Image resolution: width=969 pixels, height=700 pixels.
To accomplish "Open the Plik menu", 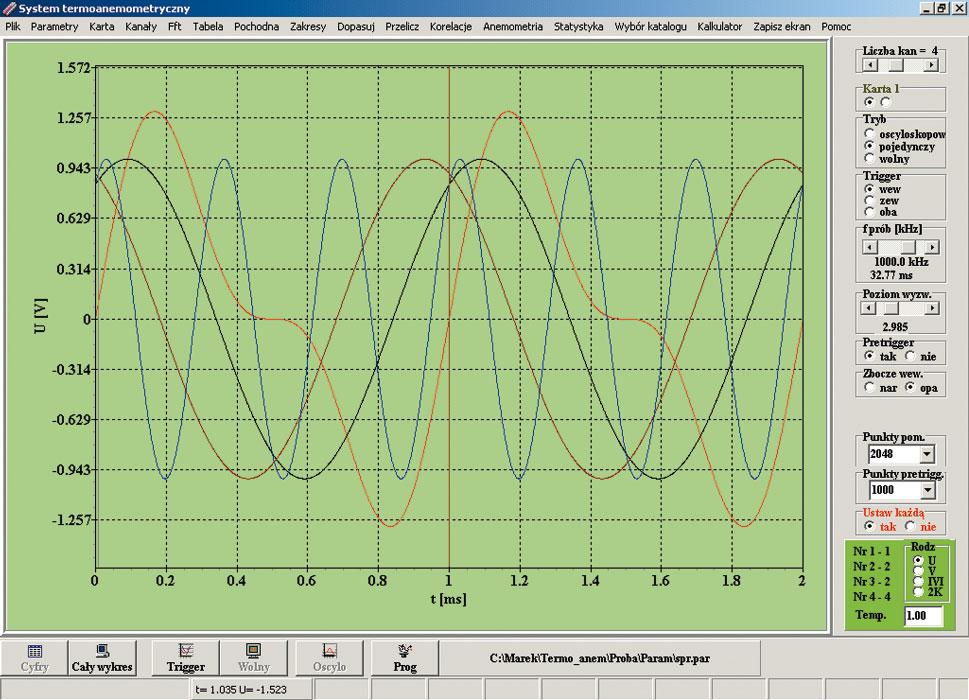I will click(x=12, y=27).
